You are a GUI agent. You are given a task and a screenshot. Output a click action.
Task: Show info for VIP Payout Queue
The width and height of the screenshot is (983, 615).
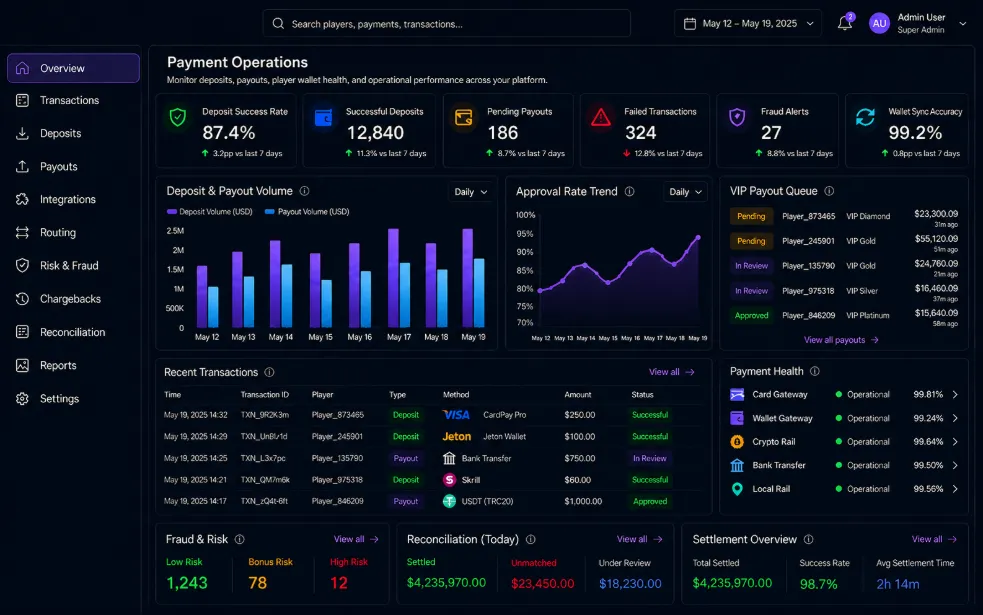(829, 191)
